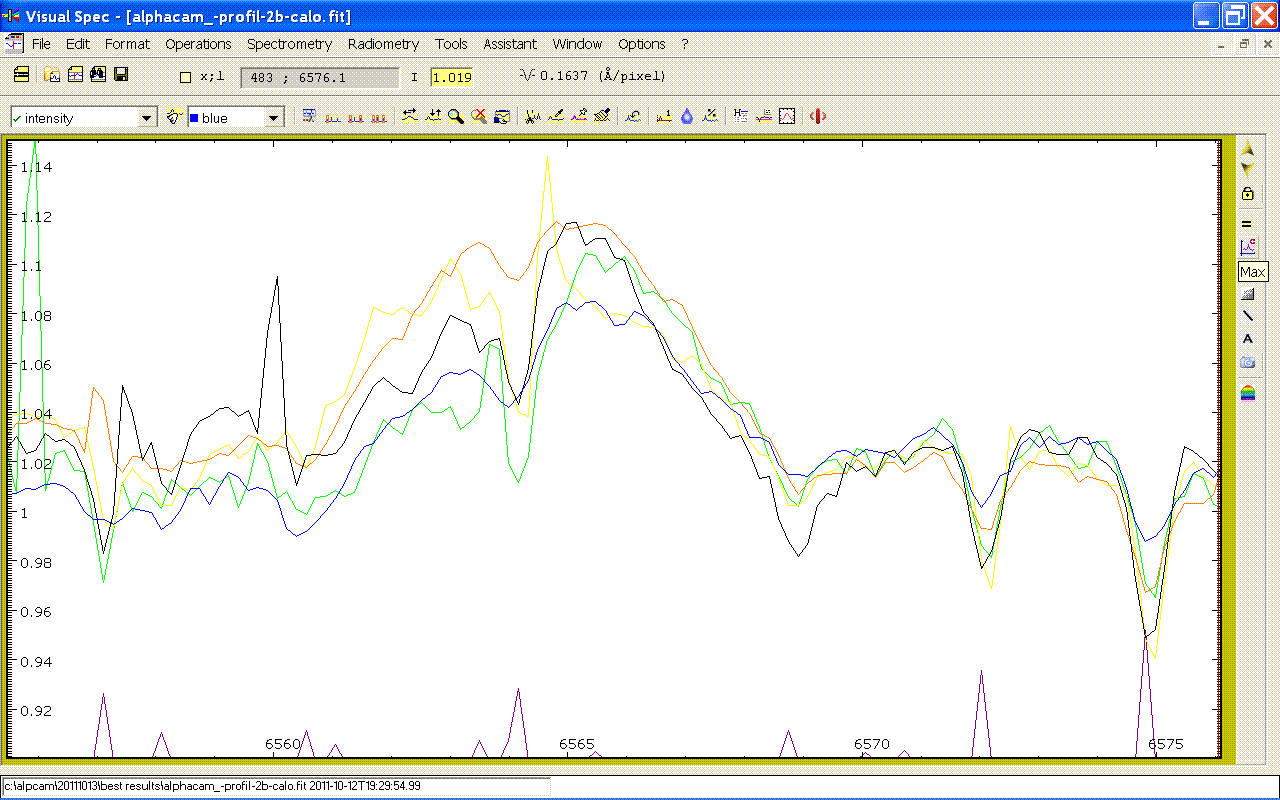The width and height of the screenshot is (1280, 800).
Task: Click the yellow intensity value field
Action: pyautogui.click(x=452, y=77)
